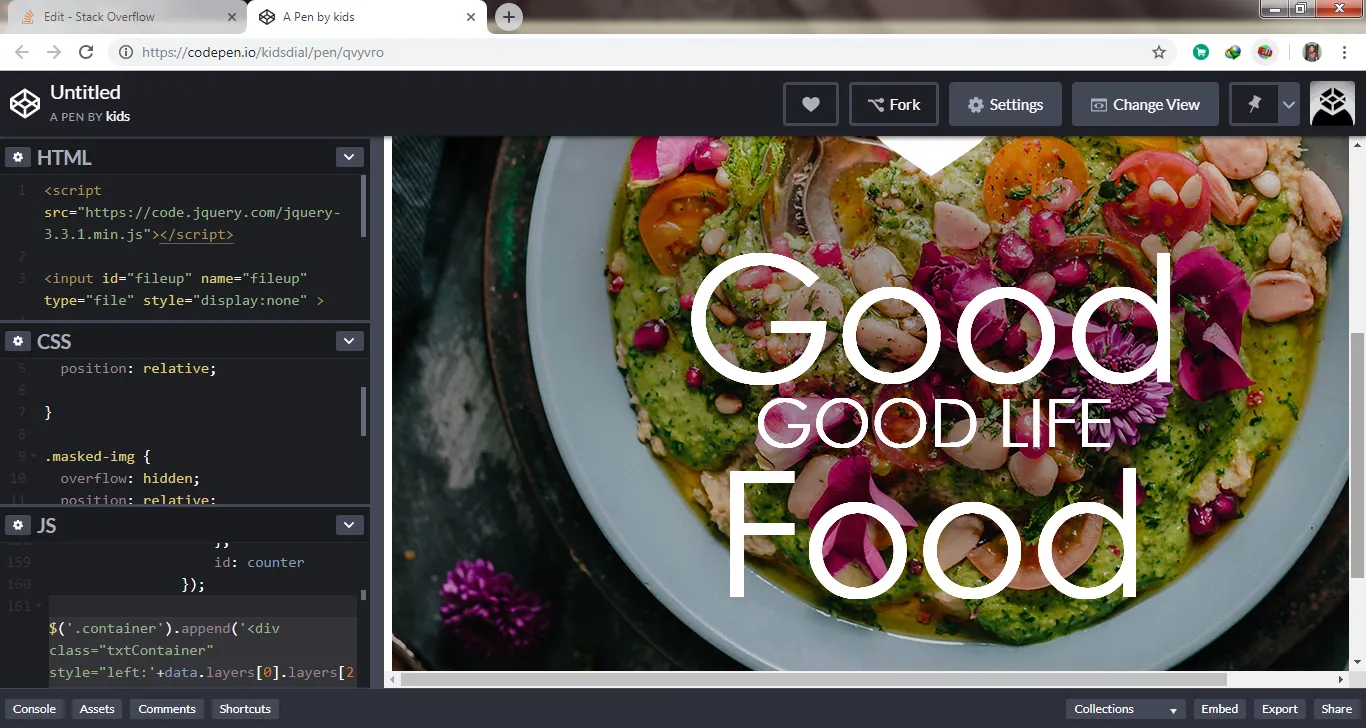Click the '$('.container').append' JS line
This screenshot has height=728, width=1366.
(x=164, y=628)
